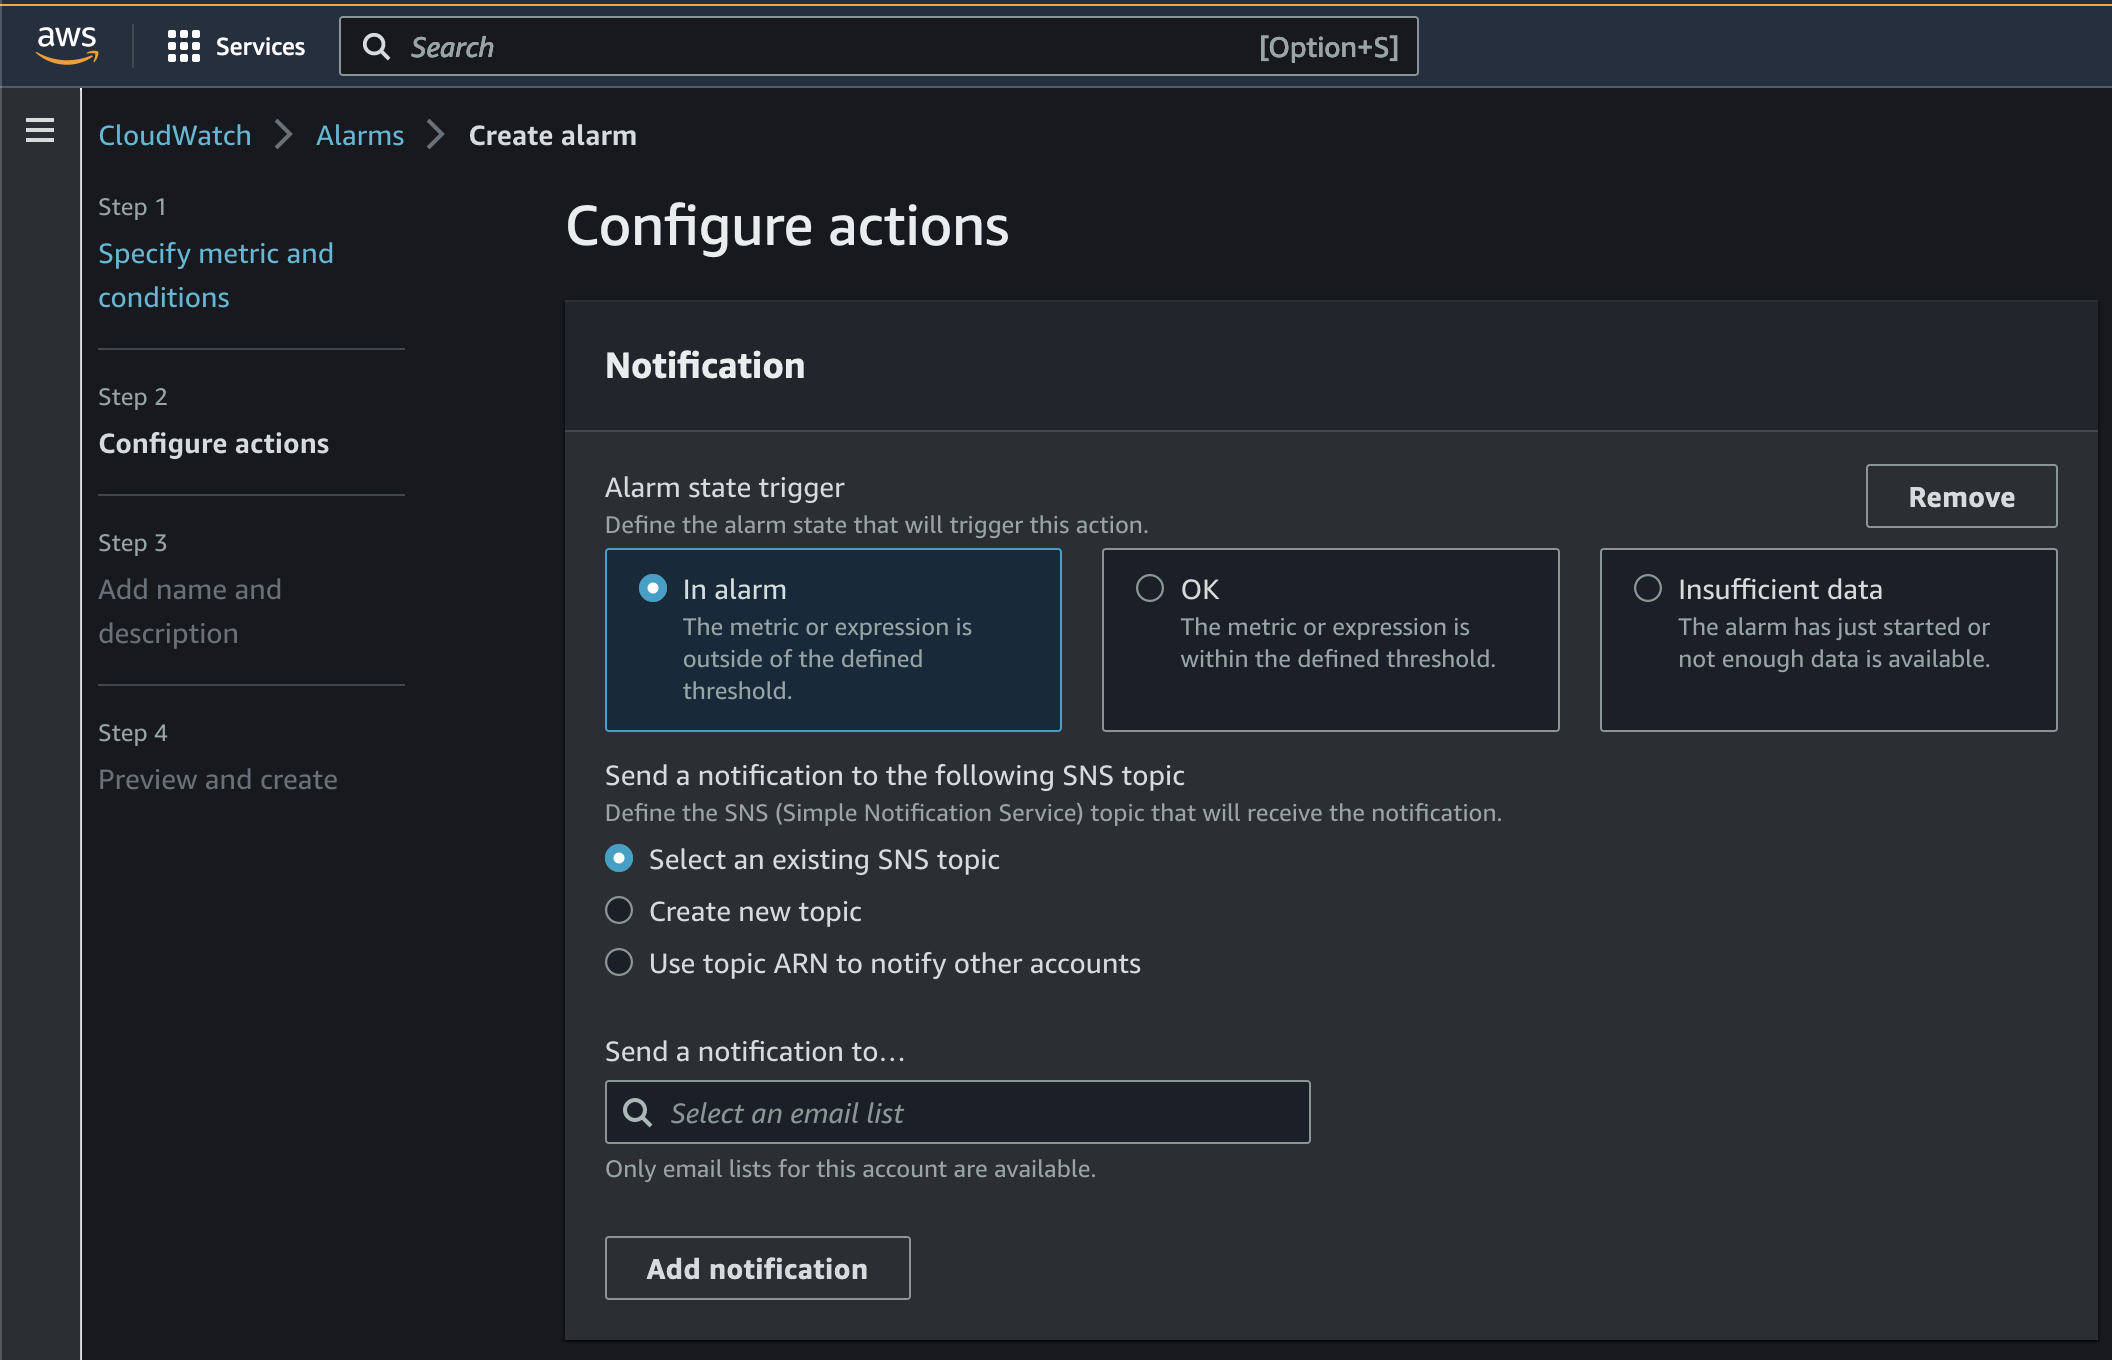The height and width of the screenshot is (1360, 2112).
Task: Click the Remove notification button
Action: coord(1961,494)
